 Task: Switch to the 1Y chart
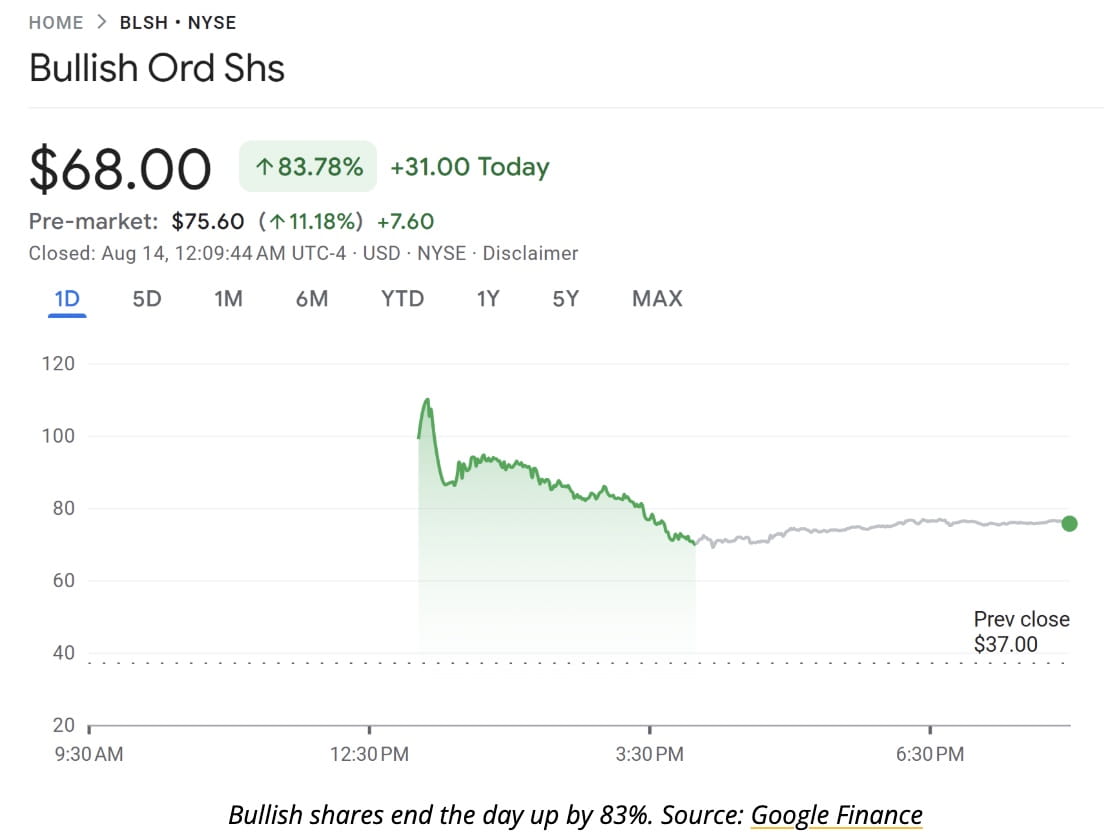(x=487, y=298)
